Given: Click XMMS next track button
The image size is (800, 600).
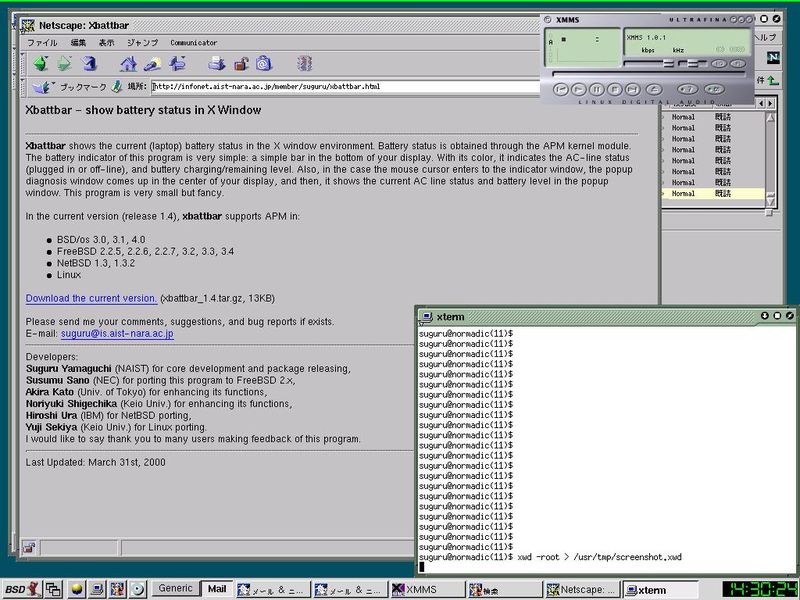Looking at the screenshot, I should coord(632,90).
